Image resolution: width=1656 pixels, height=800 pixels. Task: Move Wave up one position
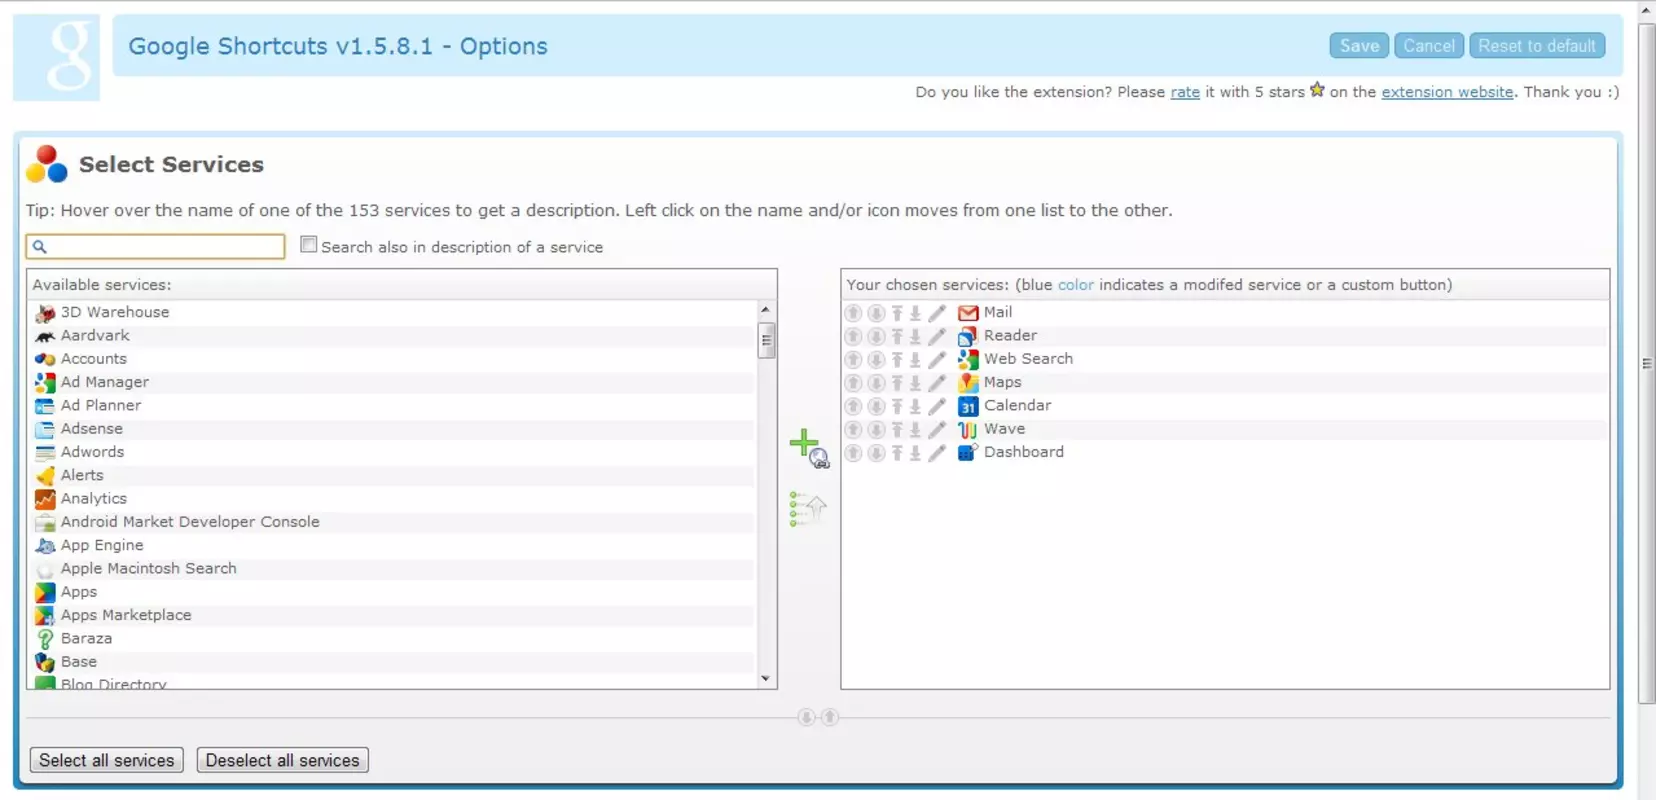853,429
